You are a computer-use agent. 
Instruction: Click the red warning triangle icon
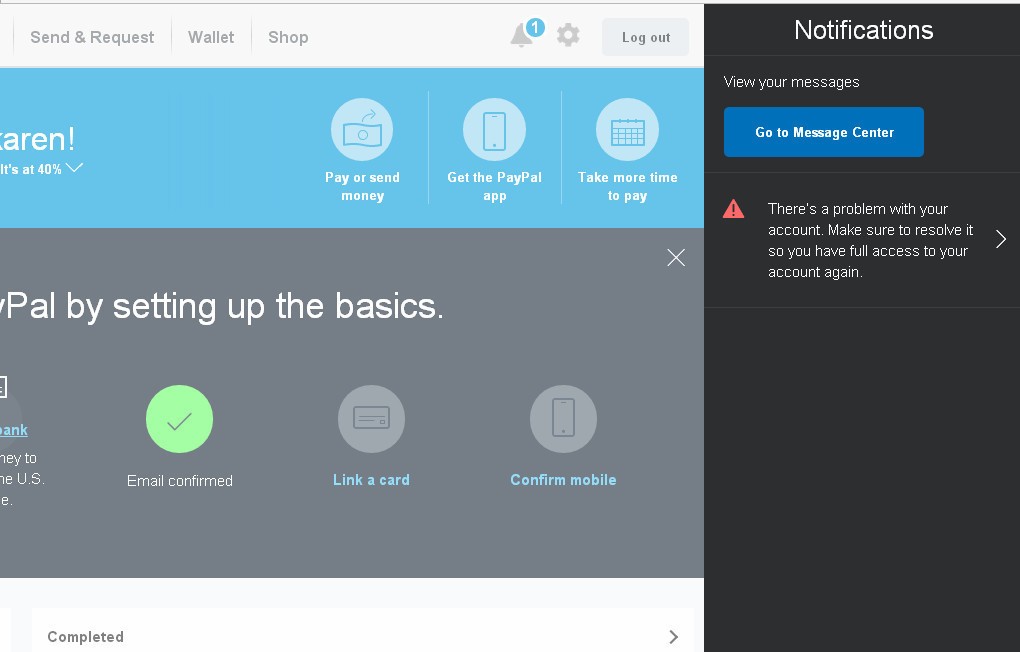(x=733, y=209)
